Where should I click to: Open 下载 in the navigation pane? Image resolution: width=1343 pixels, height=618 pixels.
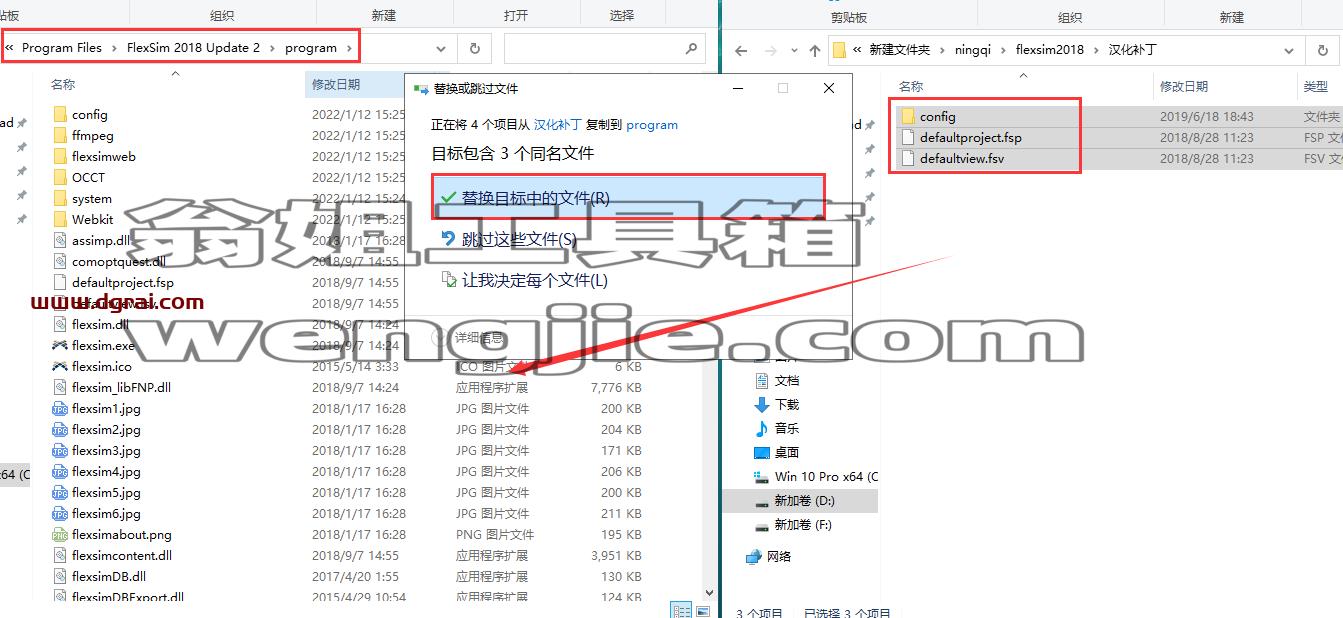pos(787,404)
